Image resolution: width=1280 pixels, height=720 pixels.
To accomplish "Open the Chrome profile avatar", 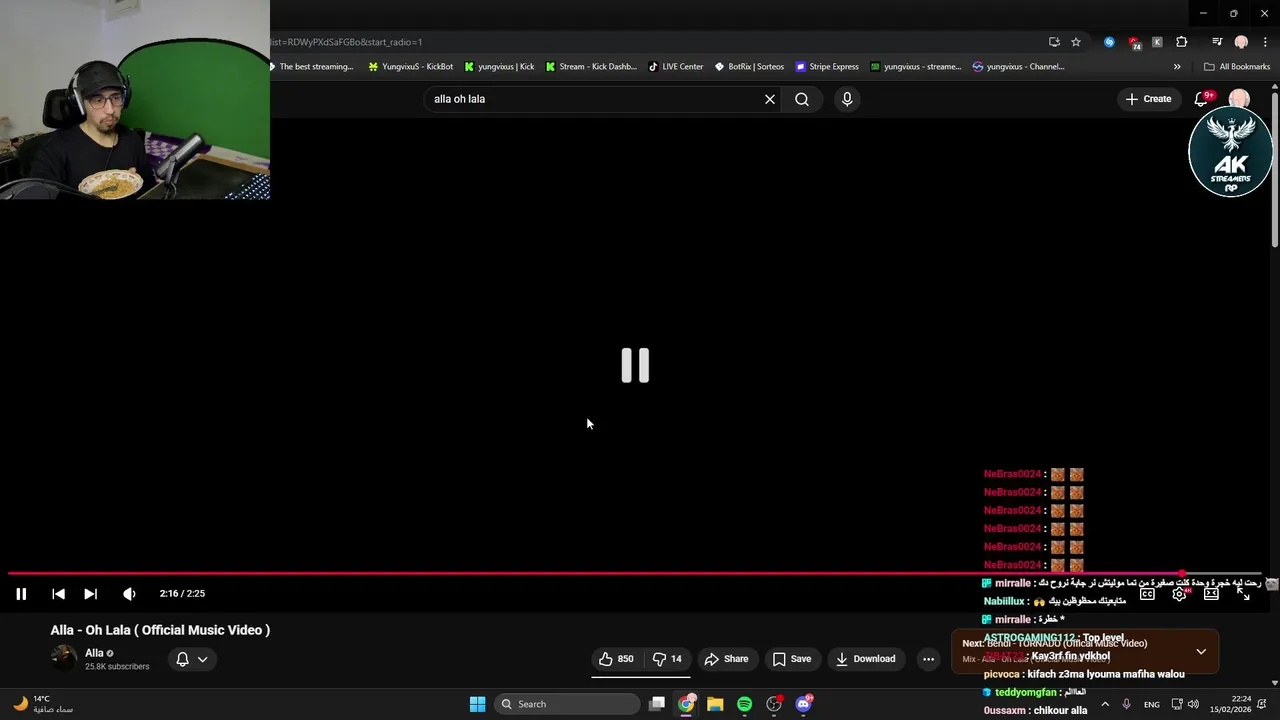I will pyautogui.click(x=1241, y=42).
